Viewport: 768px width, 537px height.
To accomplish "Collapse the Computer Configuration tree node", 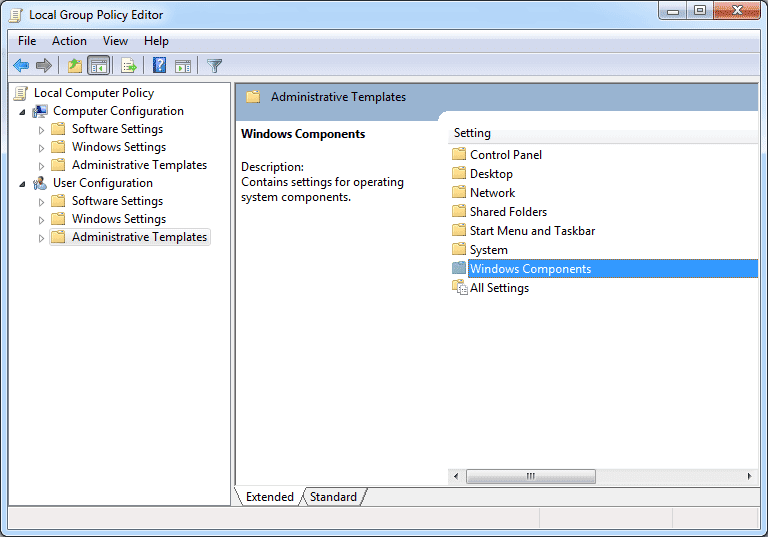I will pyautogui.click(x=22, y=112).
